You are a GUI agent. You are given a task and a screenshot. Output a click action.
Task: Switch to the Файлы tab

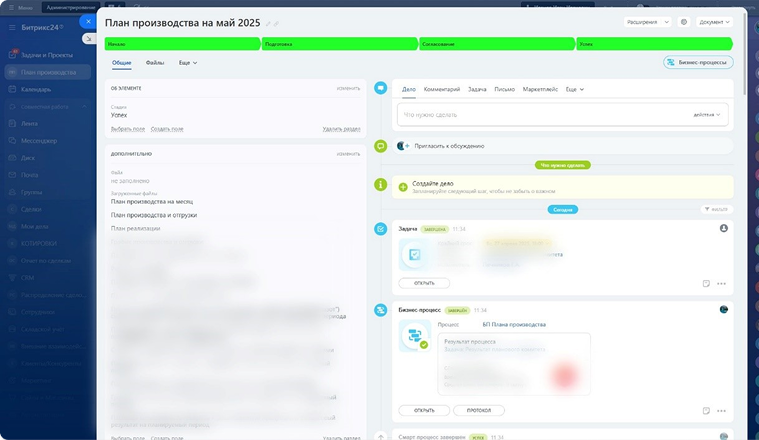(x=155, y=63)
